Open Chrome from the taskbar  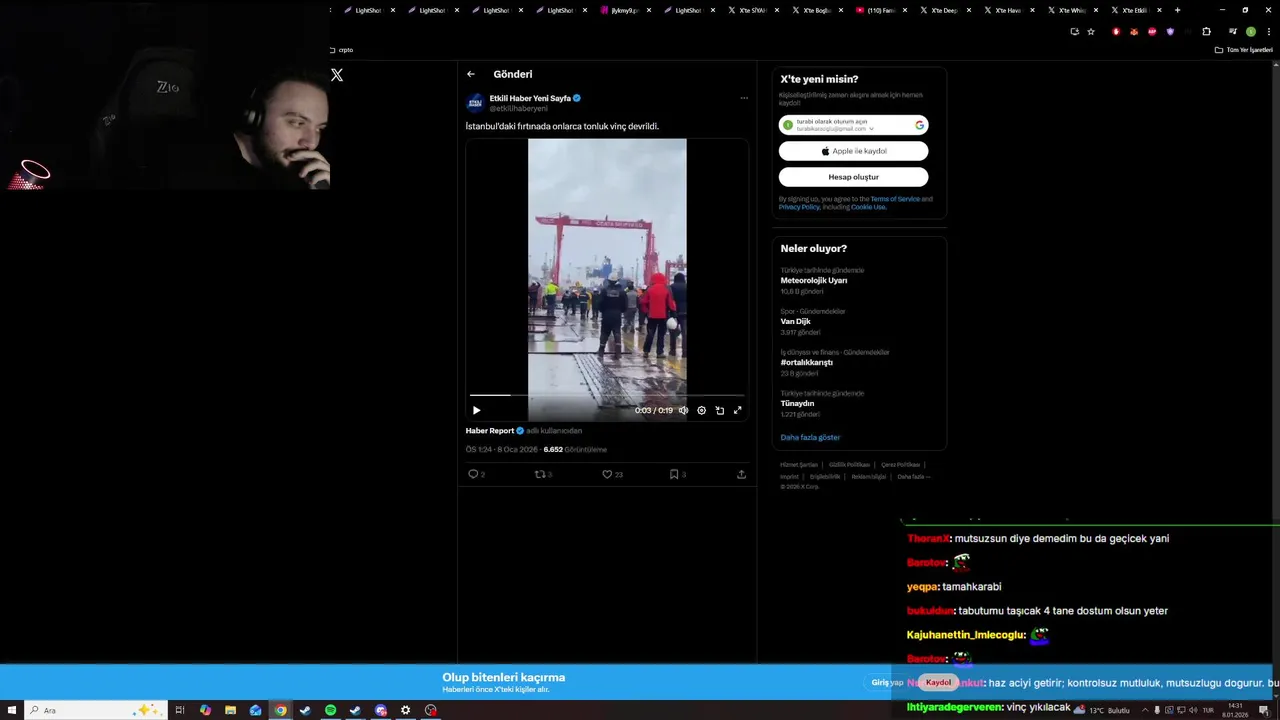click(x=281, y=710)
